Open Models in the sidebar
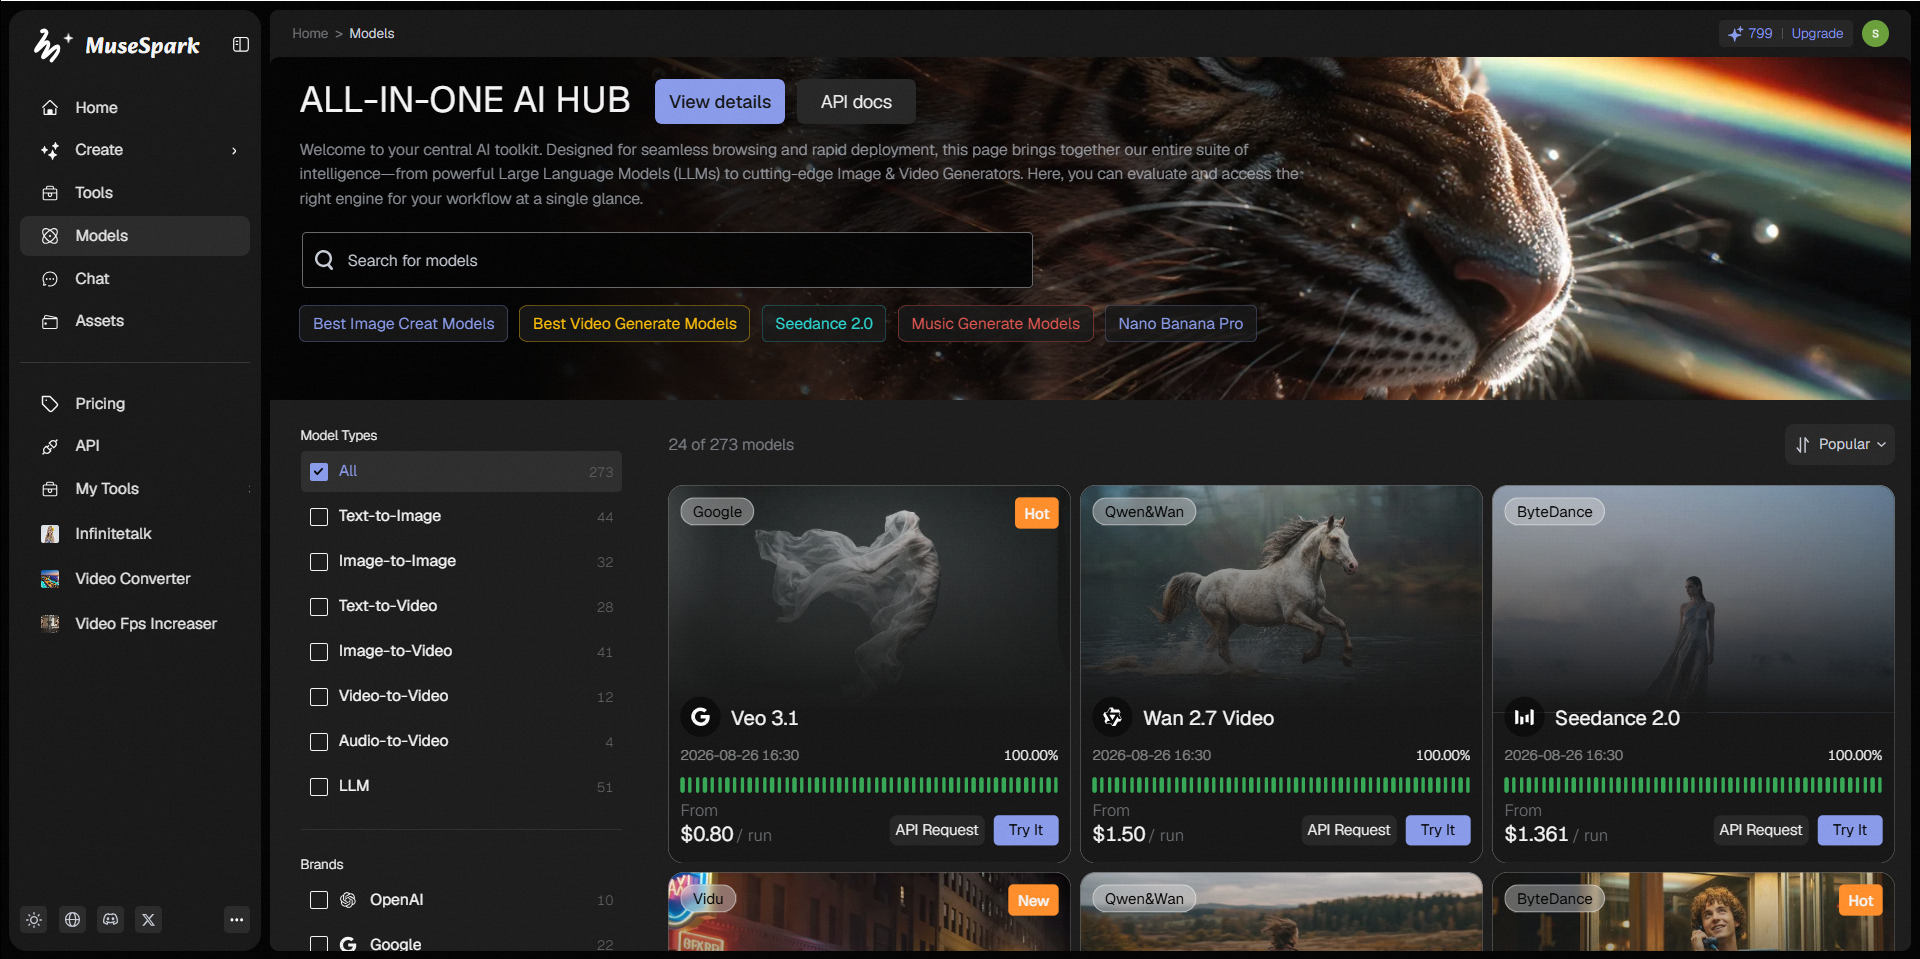 tap(135, 236)
